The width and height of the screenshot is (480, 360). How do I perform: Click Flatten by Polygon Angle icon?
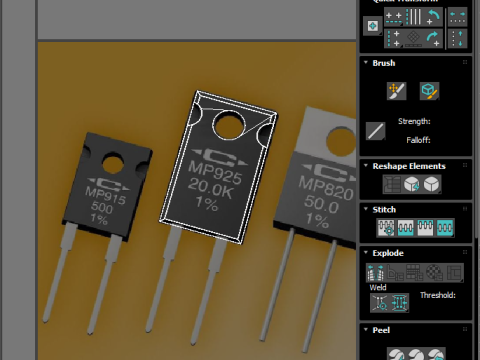[x=395, y=272]
